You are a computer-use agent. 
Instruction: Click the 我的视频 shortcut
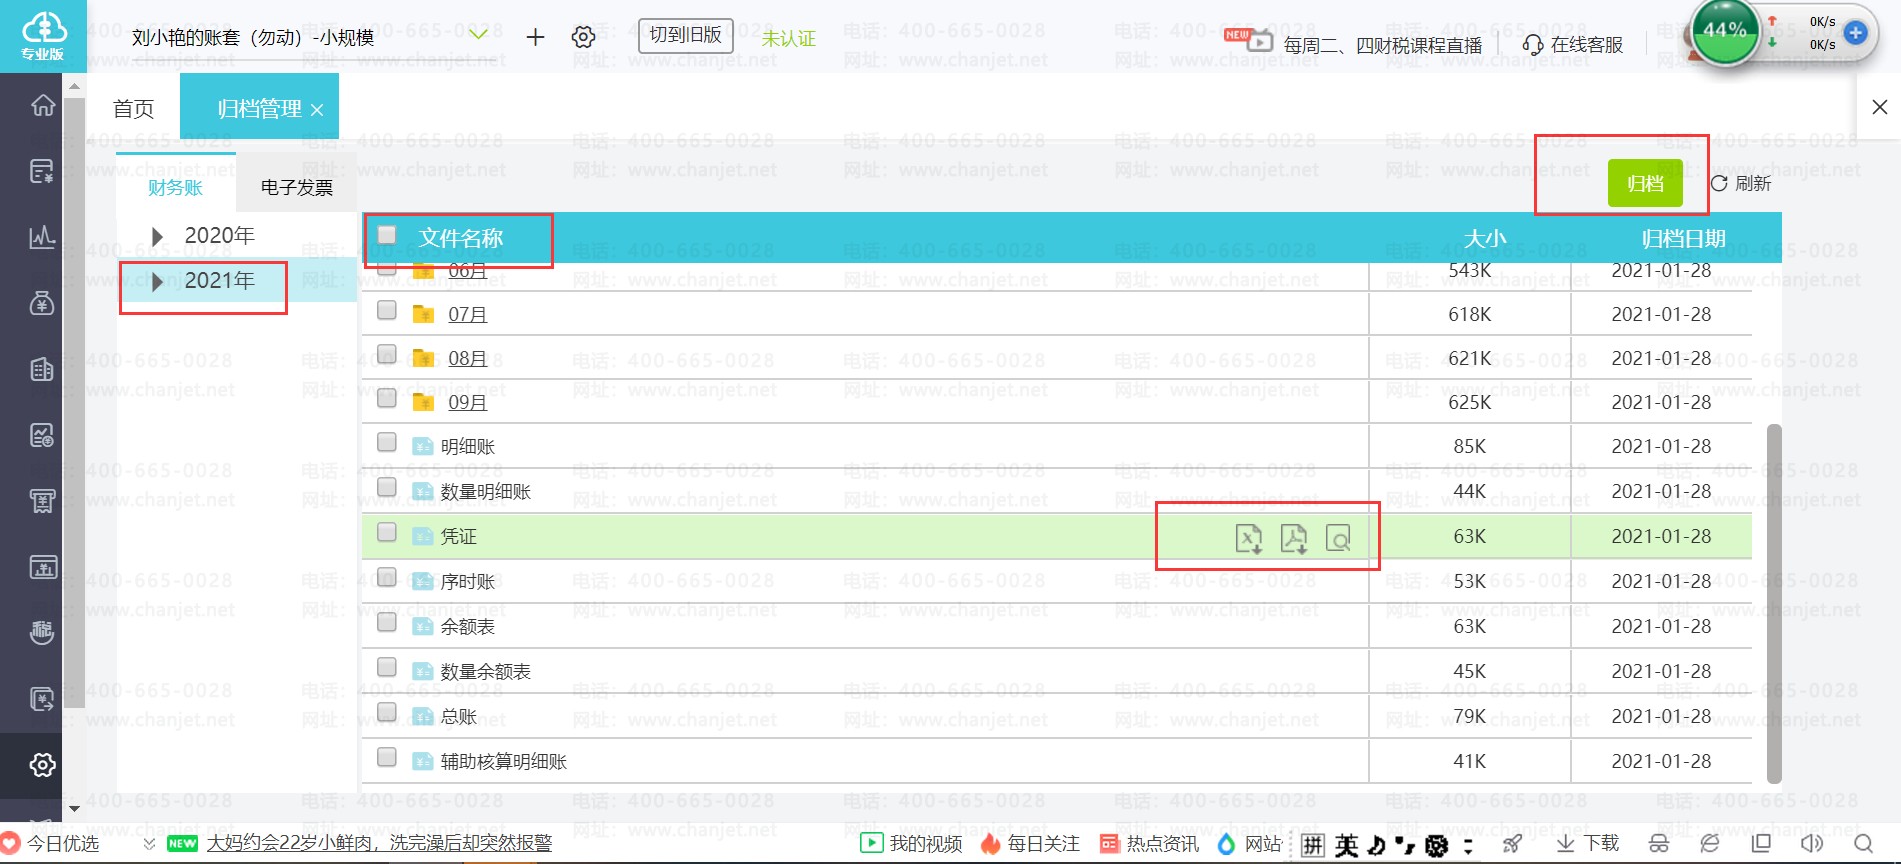pyautogui.click(x=912, y=844)
